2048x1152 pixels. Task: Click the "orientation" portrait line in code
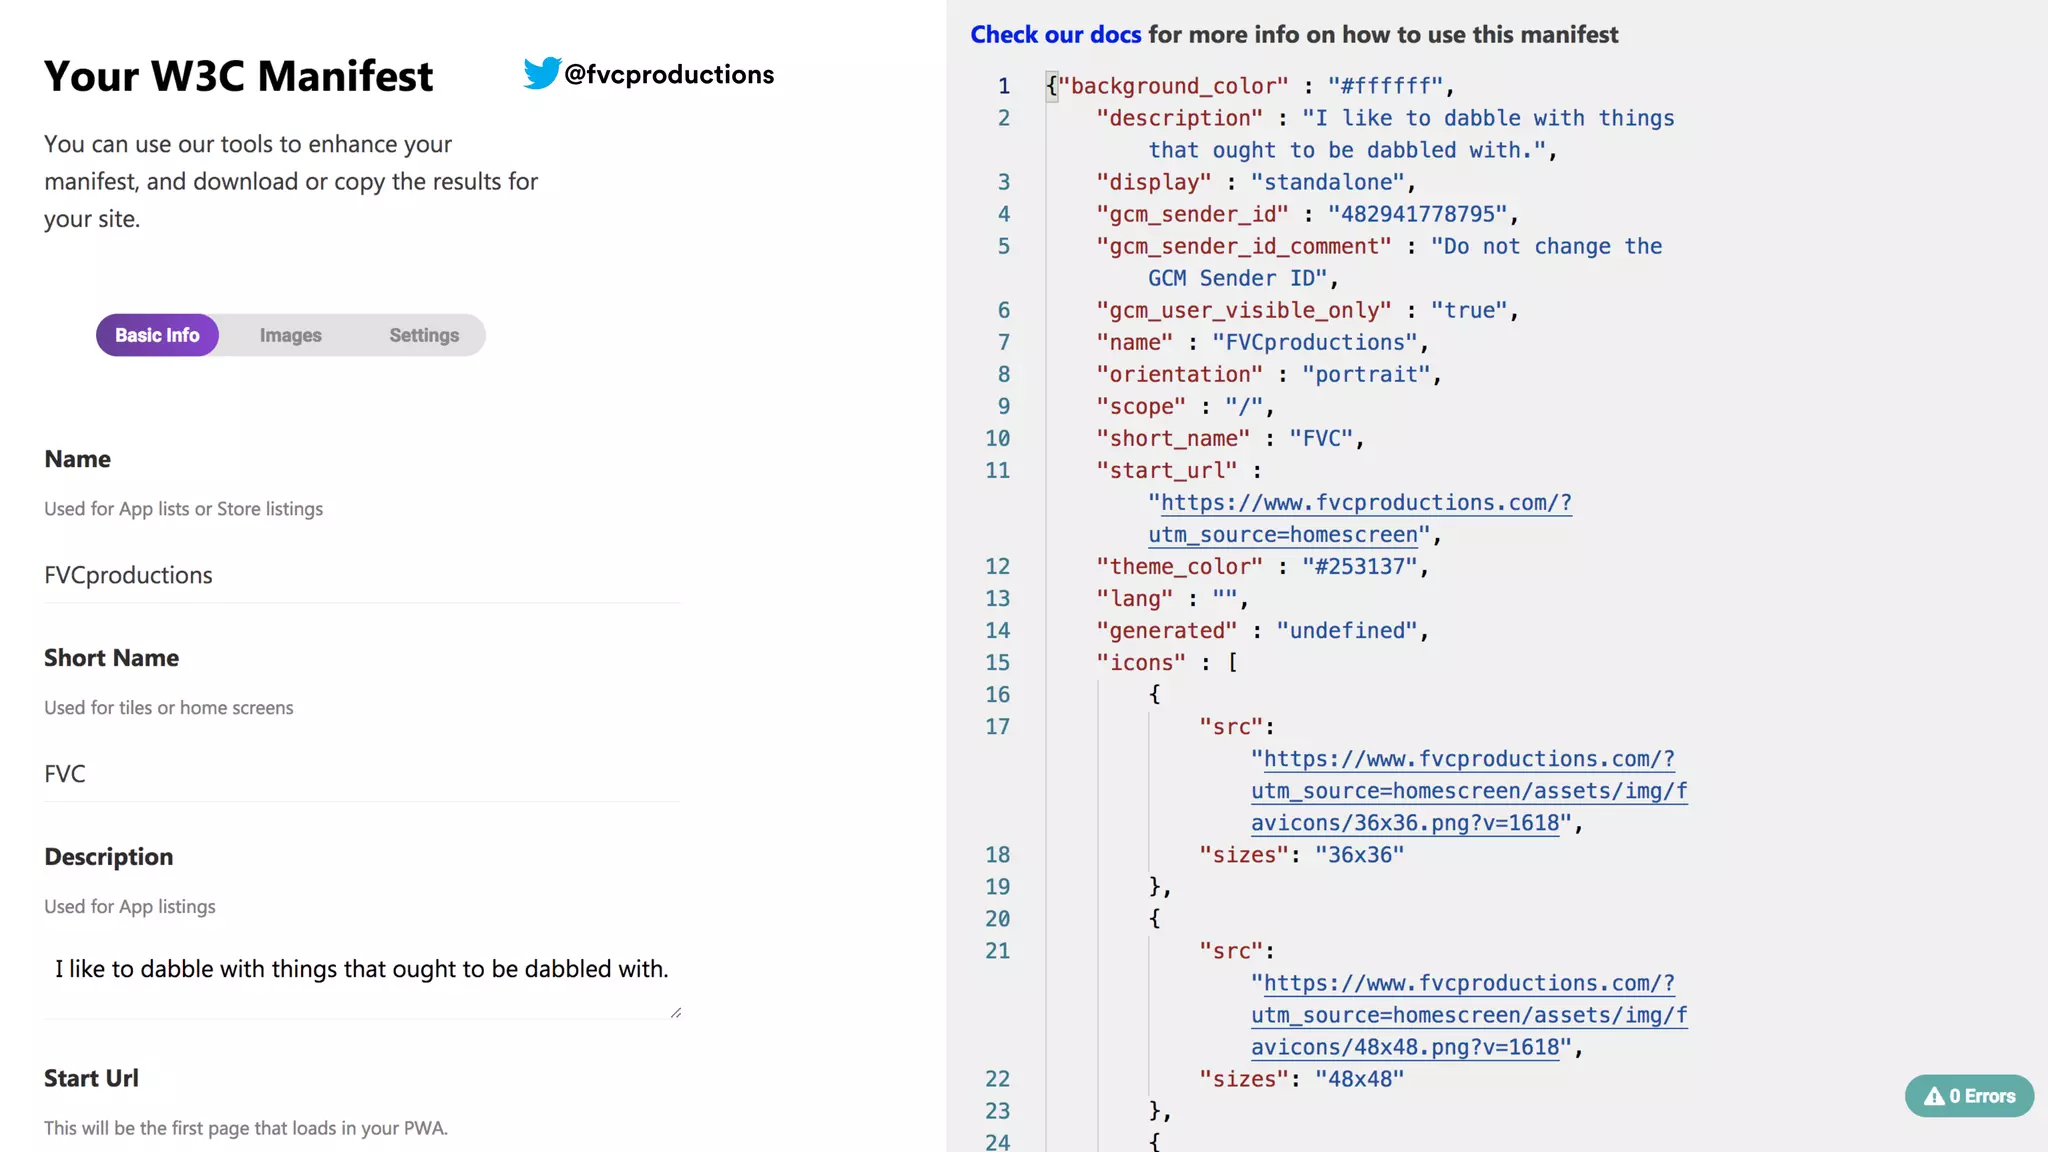point(1267,374)
